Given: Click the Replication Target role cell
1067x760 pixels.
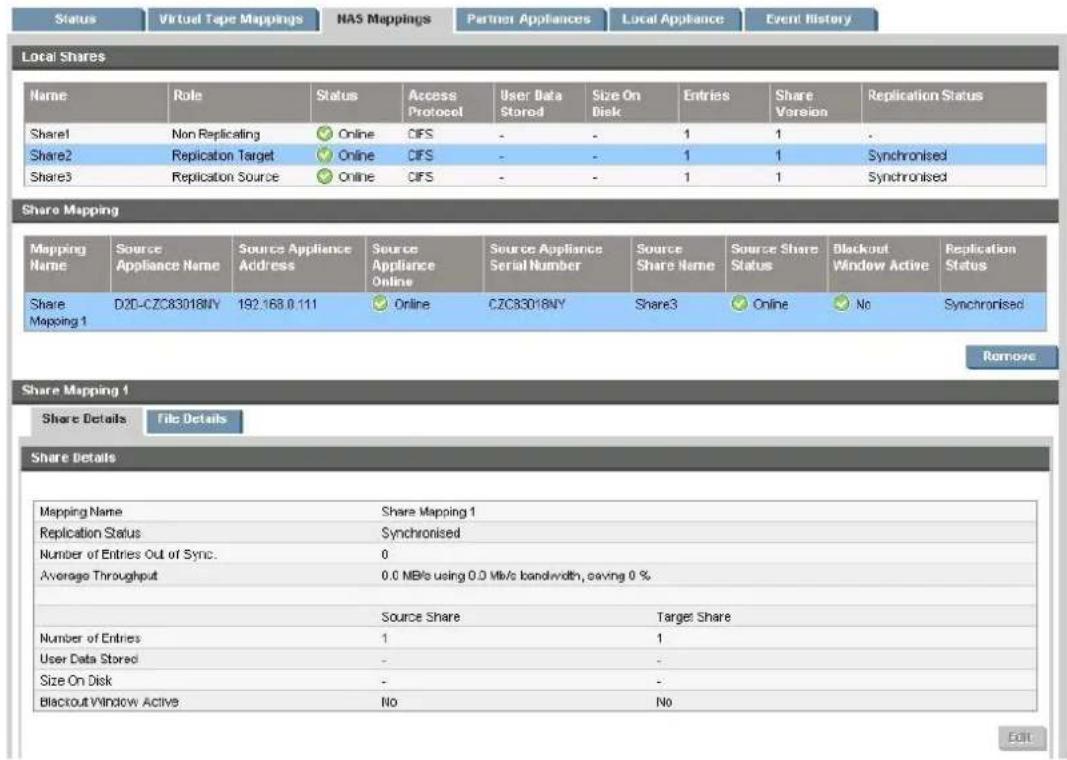Looking at the screenshot, I should [x=223, y=155].
